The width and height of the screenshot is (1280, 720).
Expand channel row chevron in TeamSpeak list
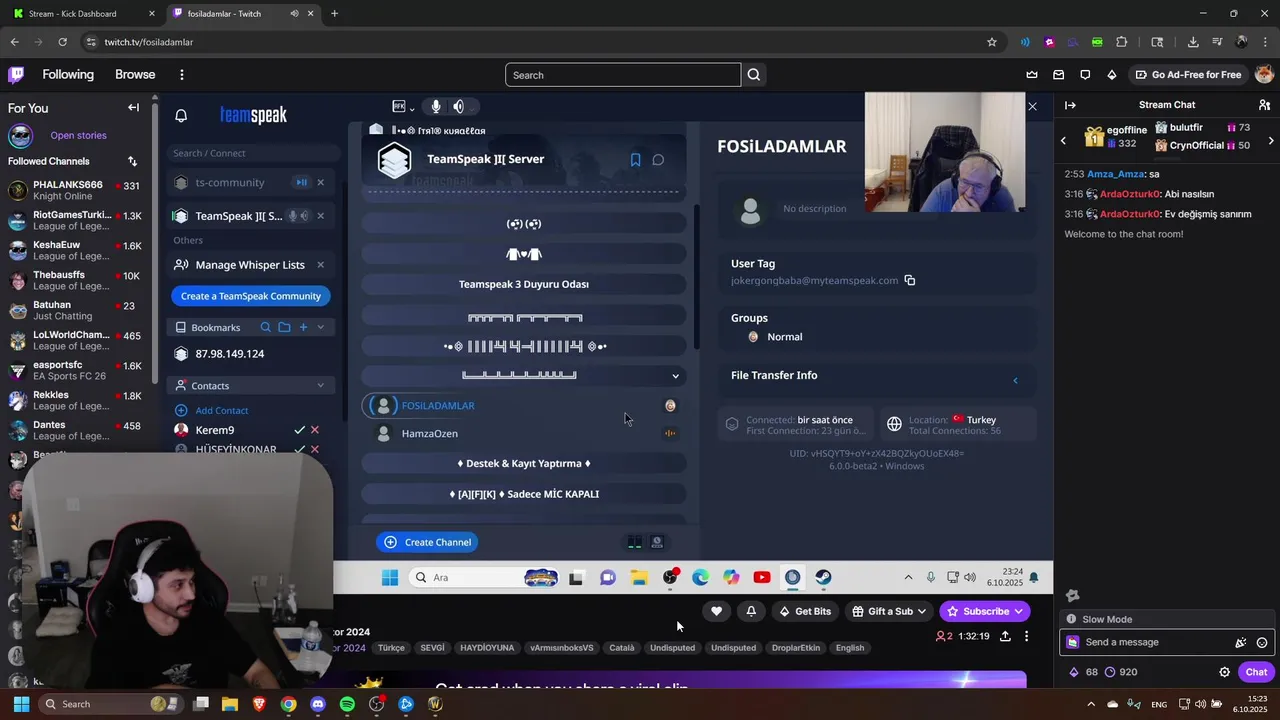[x=675, y=376]
